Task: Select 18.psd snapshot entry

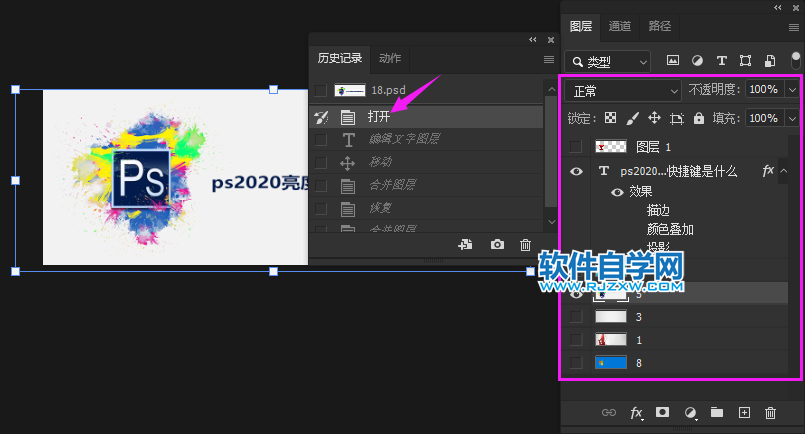Action: click(426, 90)
